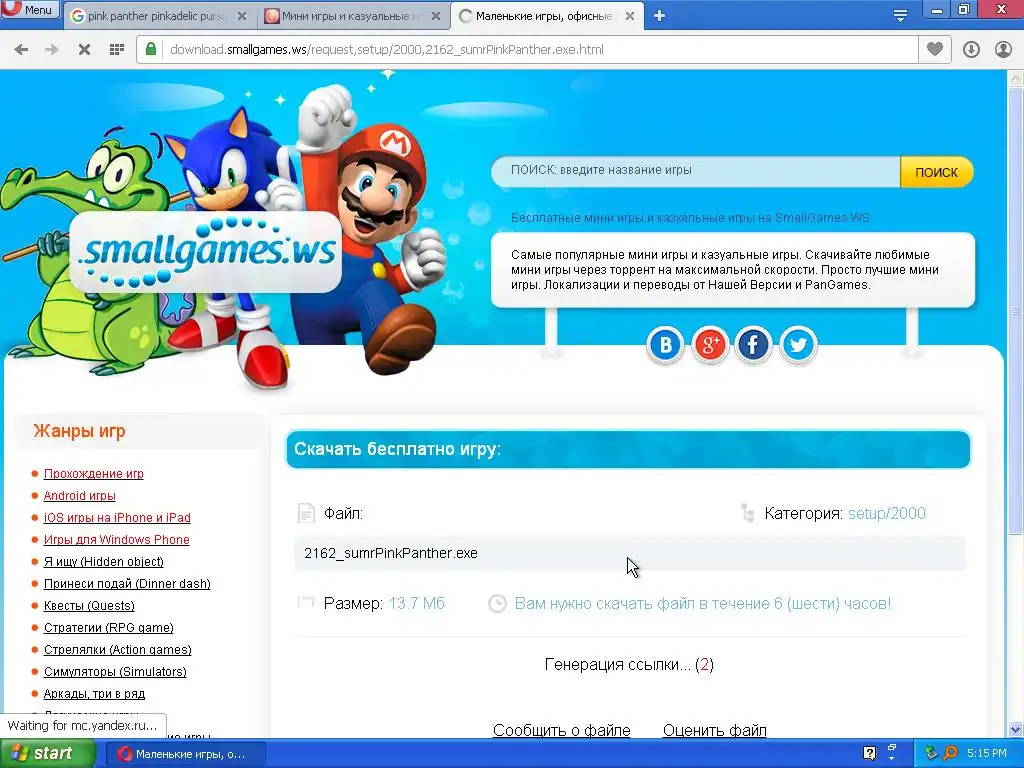Open a new tab with the plus button
Image resolution: width=1024 pixels, height=768 pixels.
click(660, 16)
